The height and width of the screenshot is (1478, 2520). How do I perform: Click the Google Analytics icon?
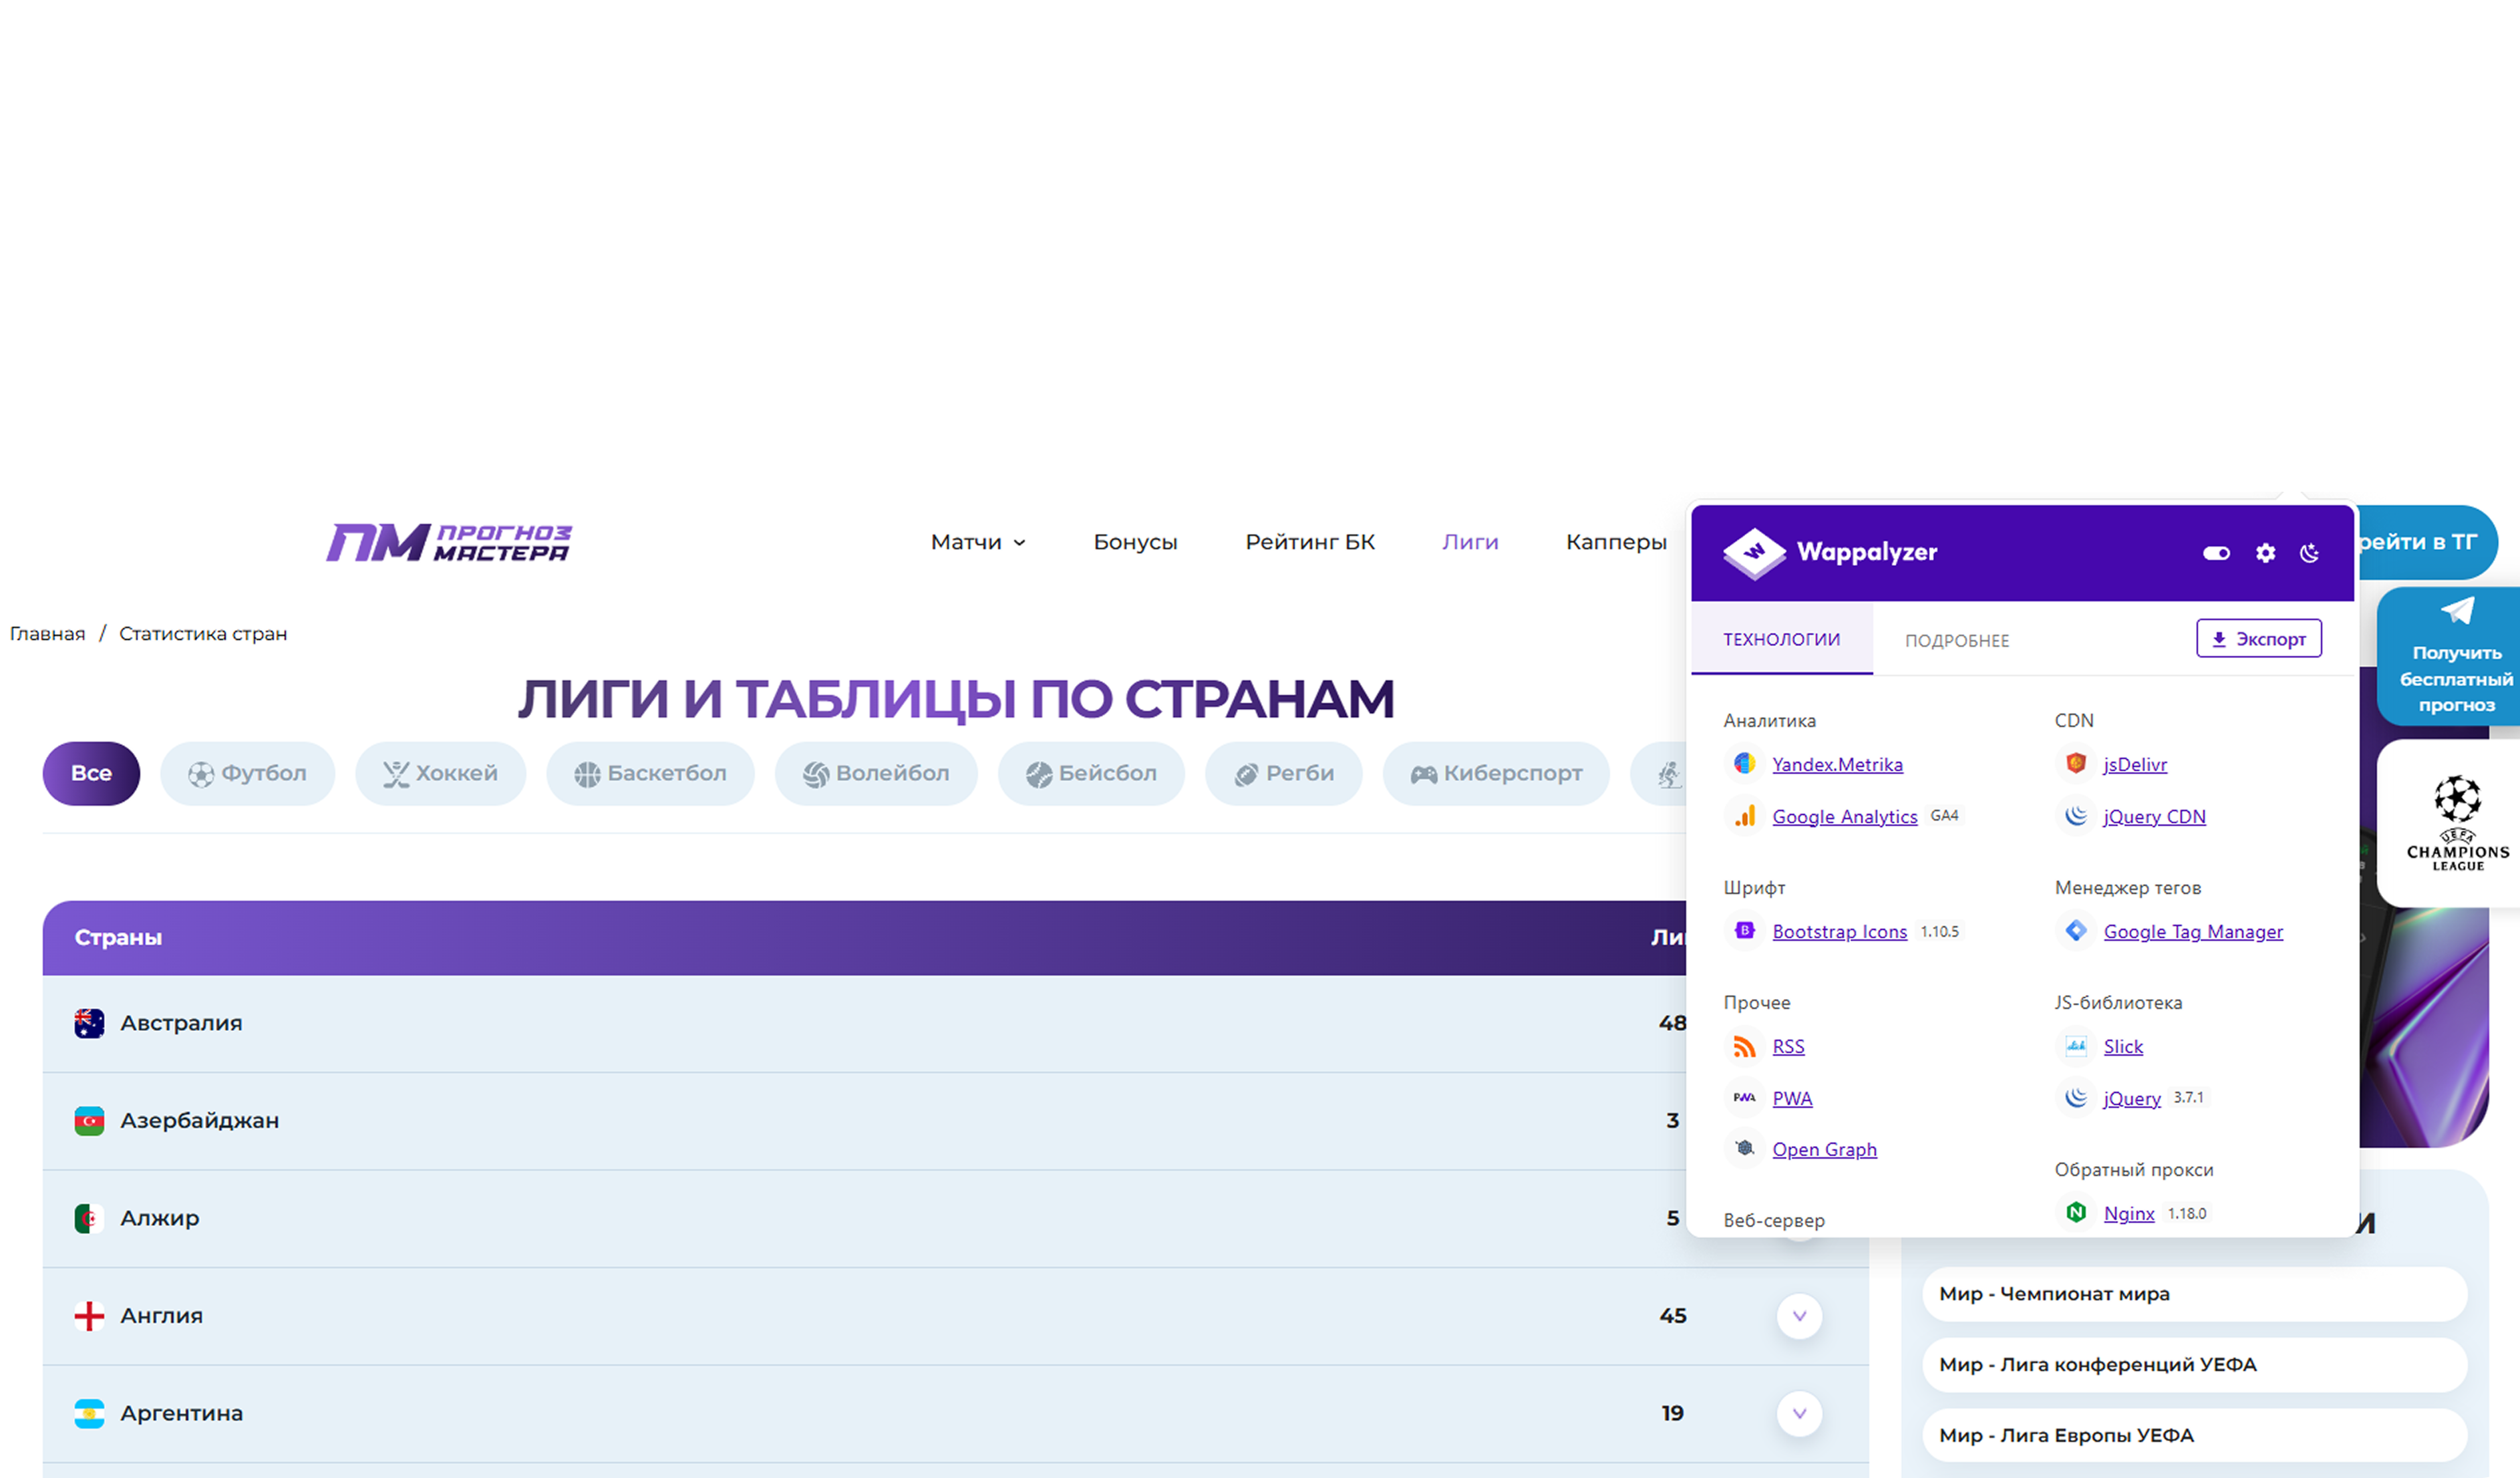pyautogui.click(x=1744, y=816)
